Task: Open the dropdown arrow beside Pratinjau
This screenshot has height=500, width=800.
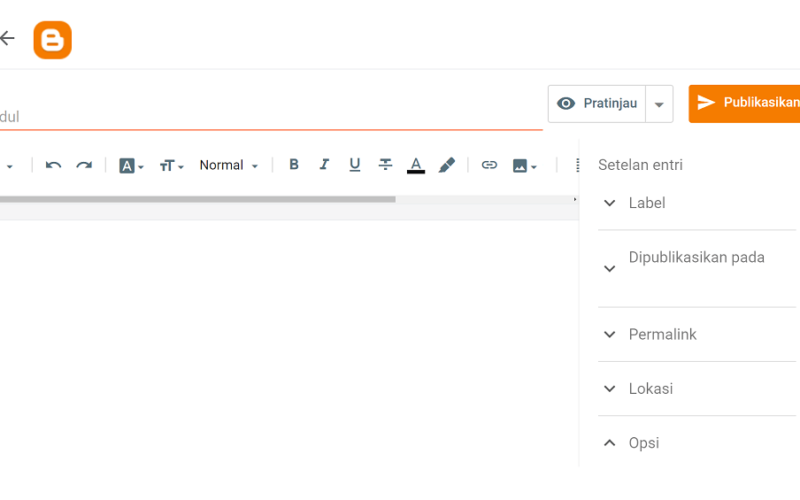Action: (x=659, y=104)
